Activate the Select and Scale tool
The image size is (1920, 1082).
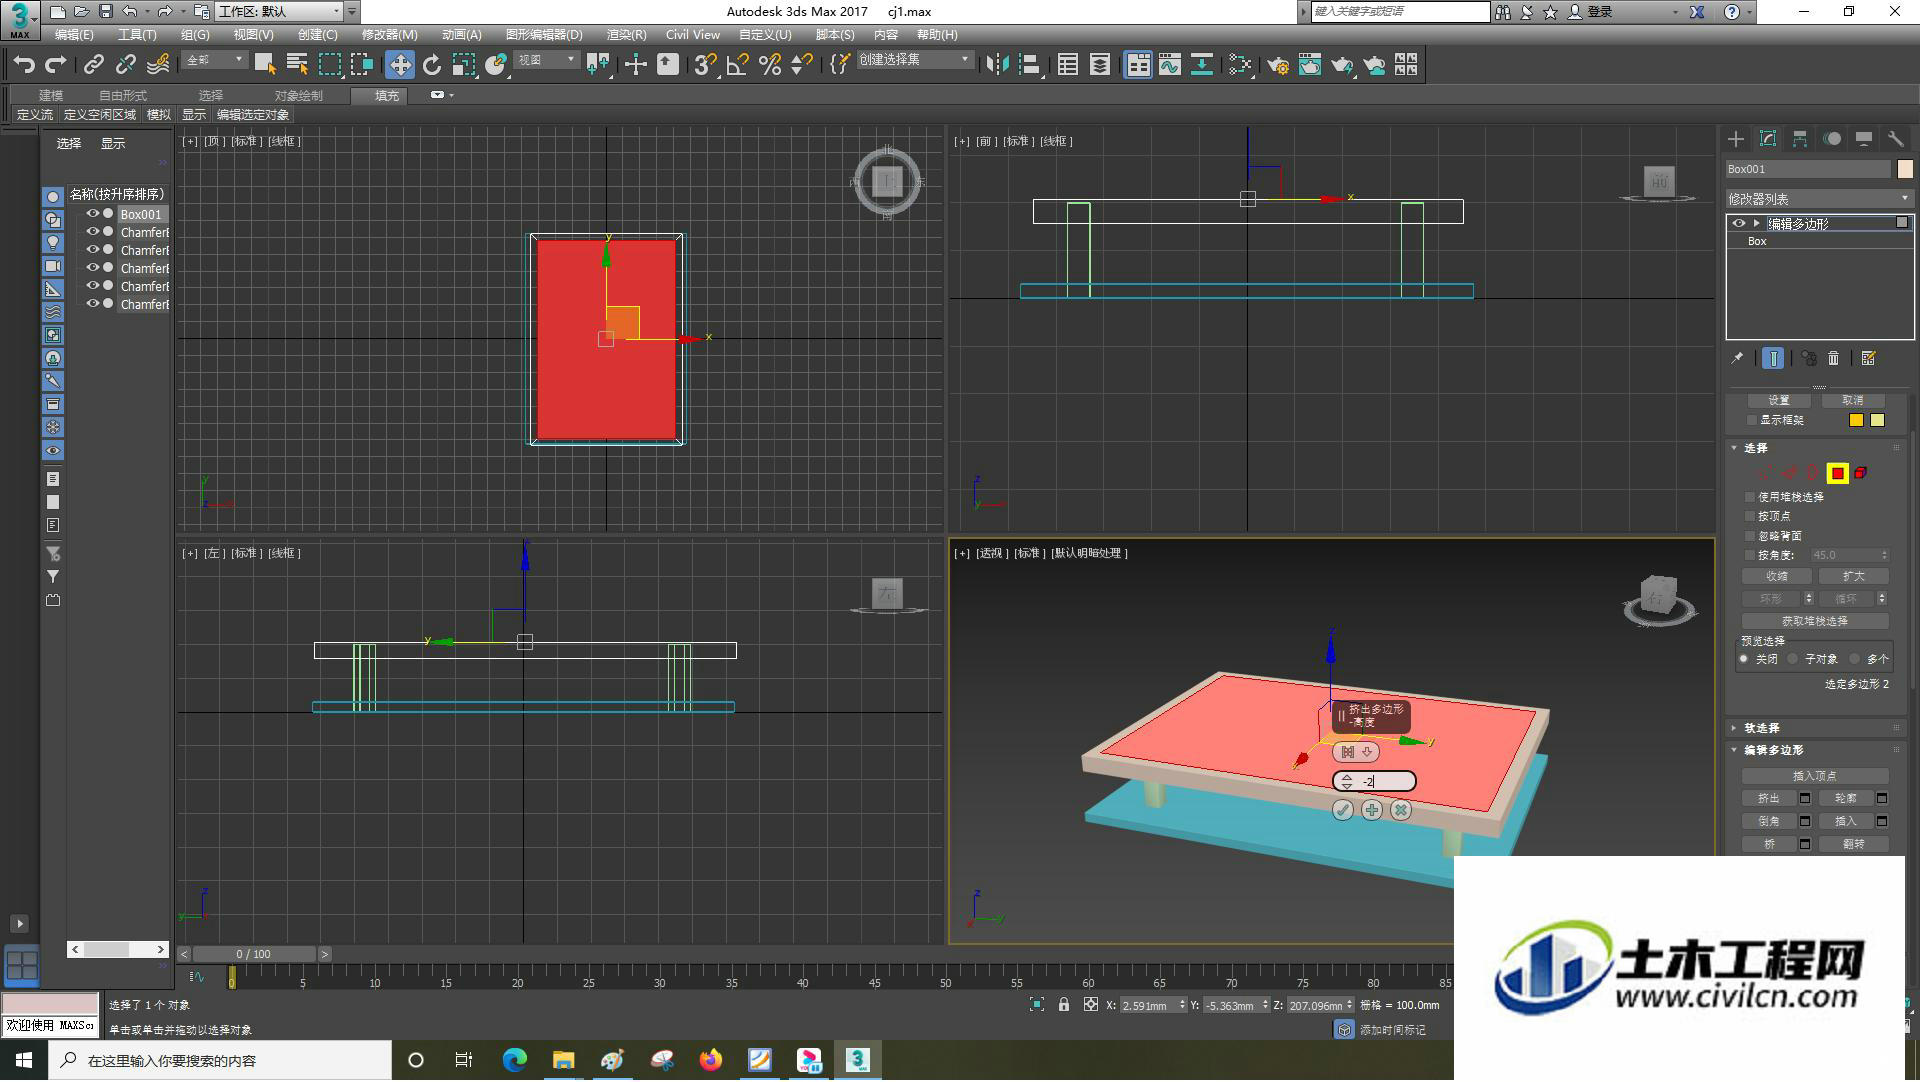click(464, 65)
